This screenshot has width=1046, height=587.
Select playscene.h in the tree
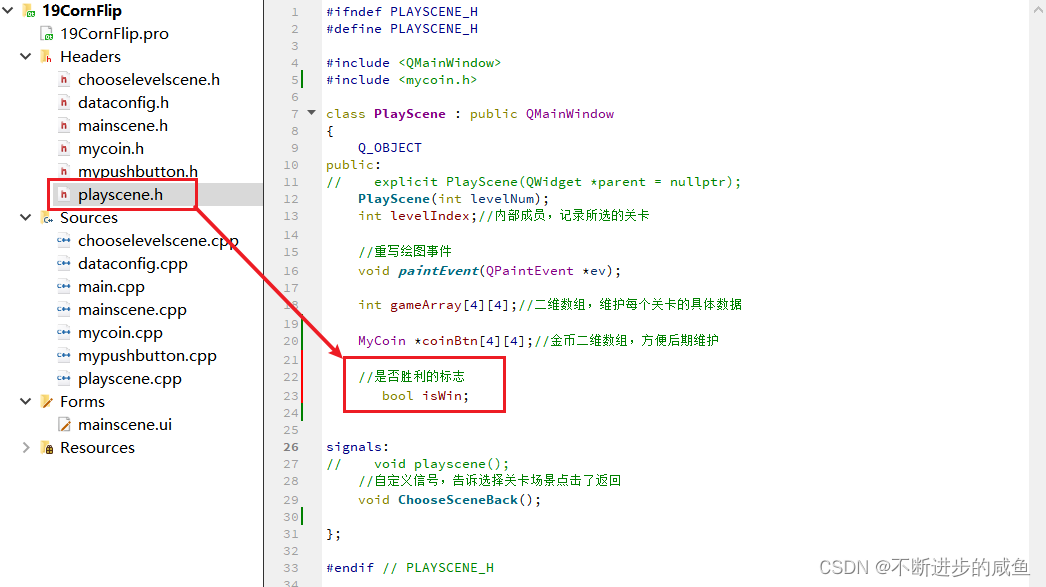[x=120, y=195]
